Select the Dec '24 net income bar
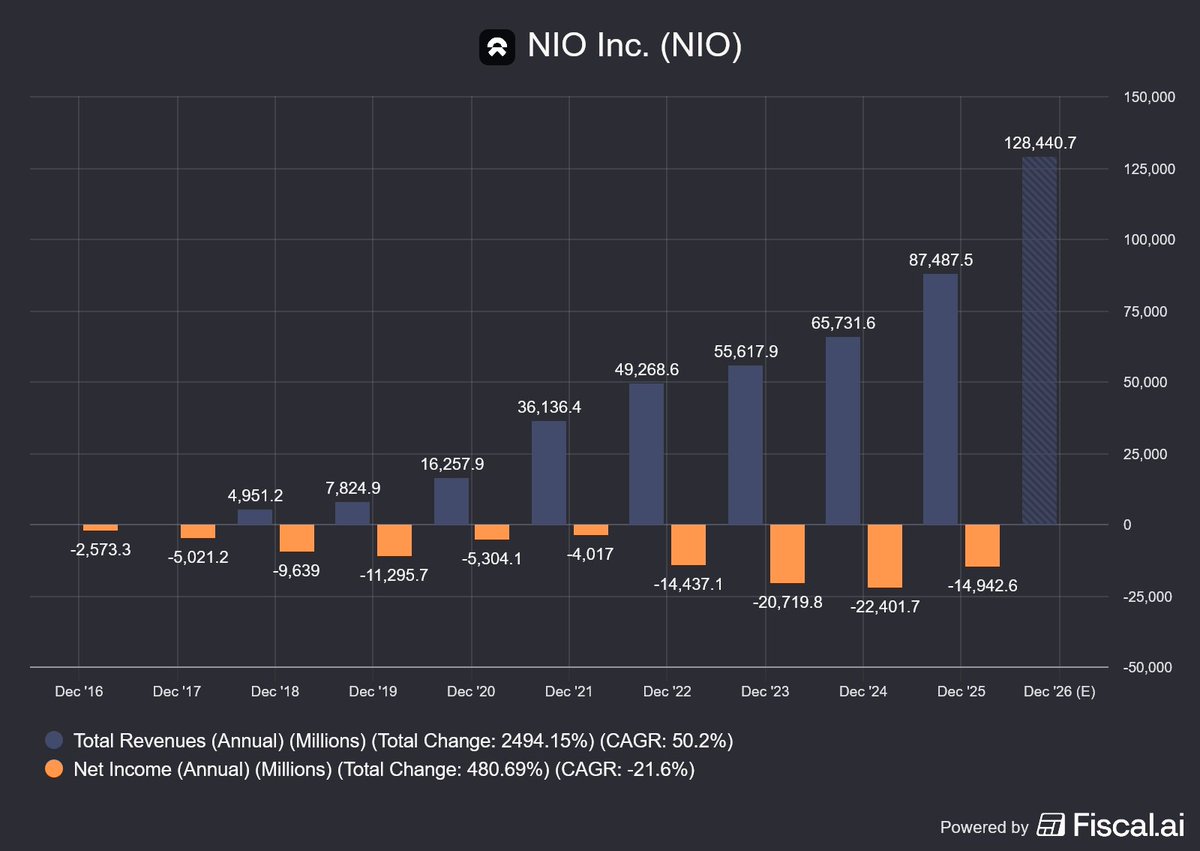 click(885, 556)
